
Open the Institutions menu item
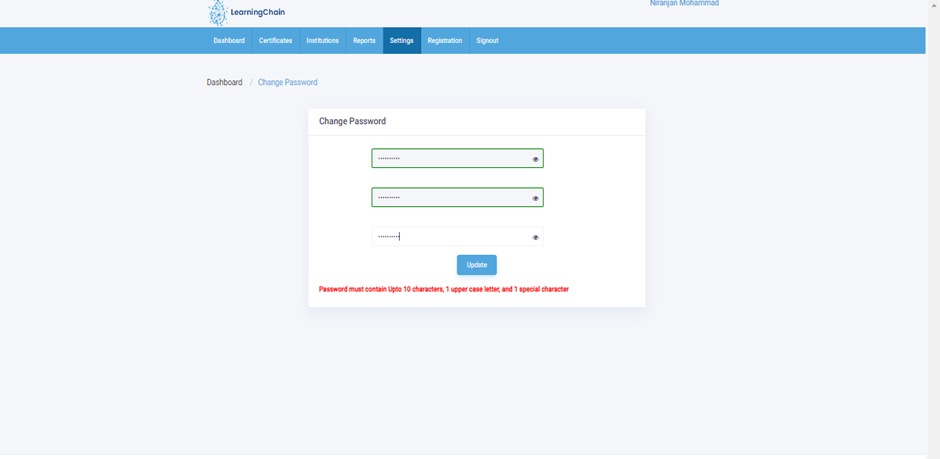coord(322,41)
